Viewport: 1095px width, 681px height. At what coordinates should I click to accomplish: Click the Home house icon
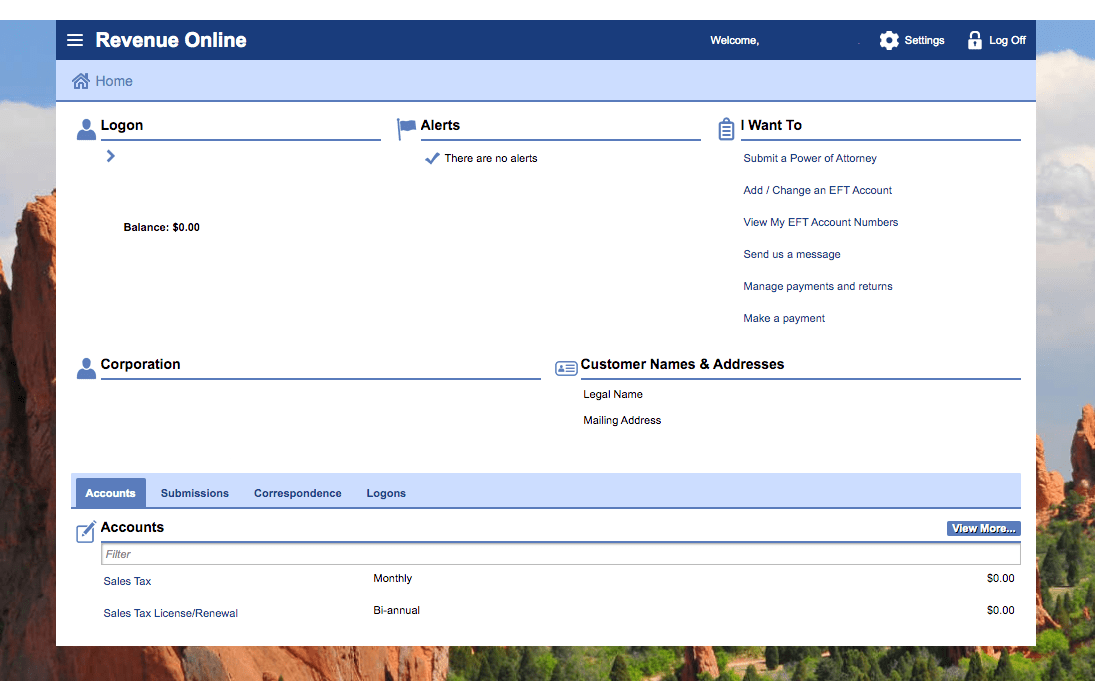point(80,80)
